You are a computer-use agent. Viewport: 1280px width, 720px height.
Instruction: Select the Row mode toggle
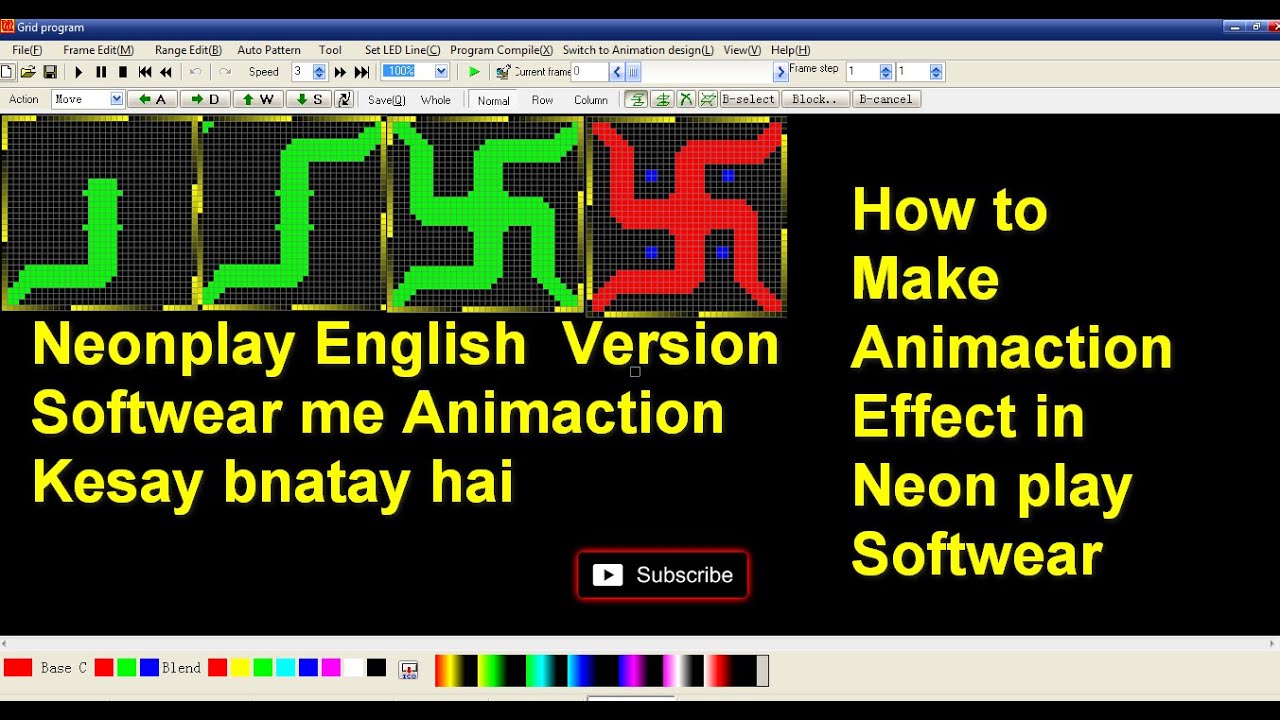click(542, 100)
